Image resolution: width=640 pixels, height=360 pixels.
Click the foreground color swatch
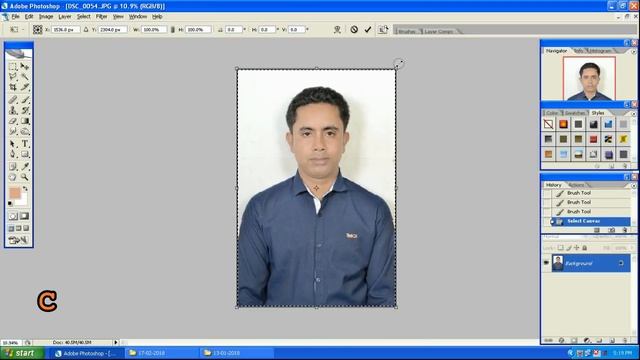14,193
